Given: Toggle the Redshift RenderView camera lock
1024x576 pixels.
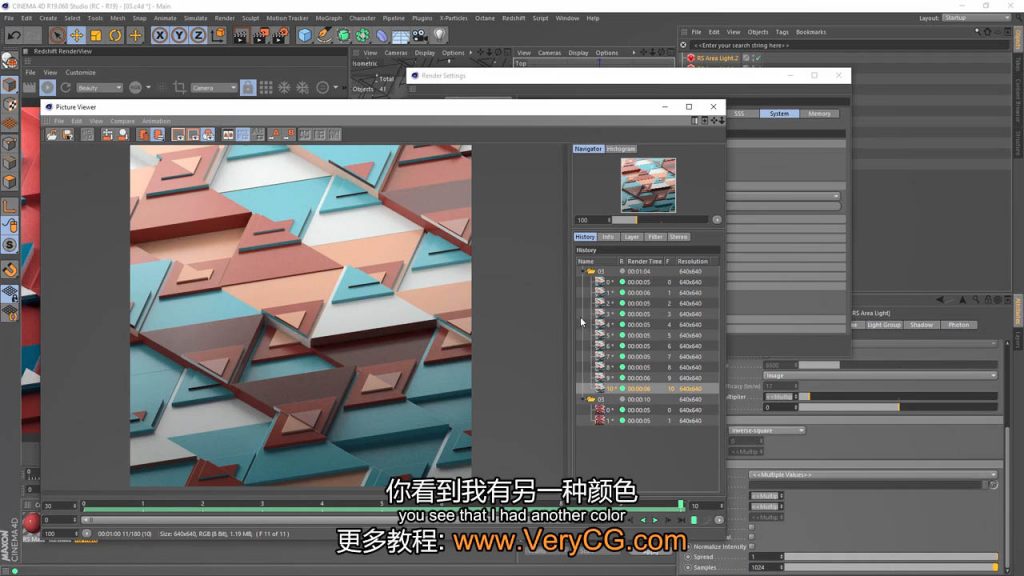Looking at the screenshot, I should 248,88.
